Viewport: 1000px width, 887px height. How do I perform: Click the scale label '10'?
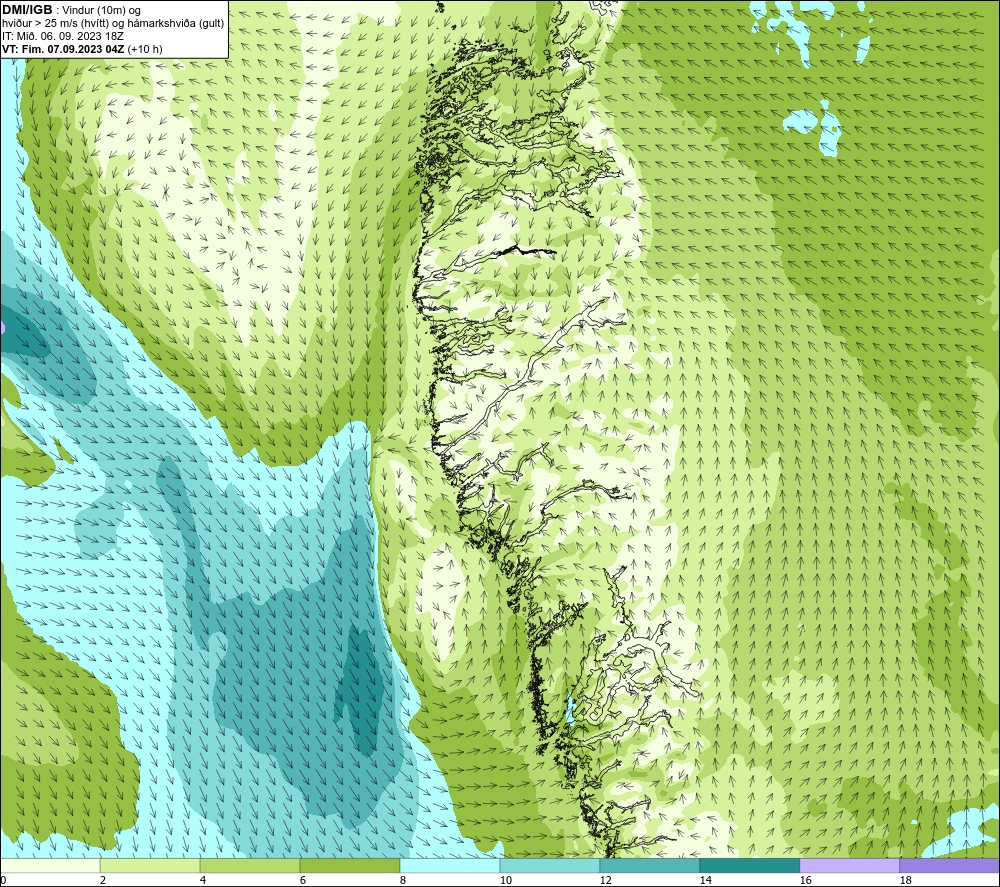click(506, 880)
